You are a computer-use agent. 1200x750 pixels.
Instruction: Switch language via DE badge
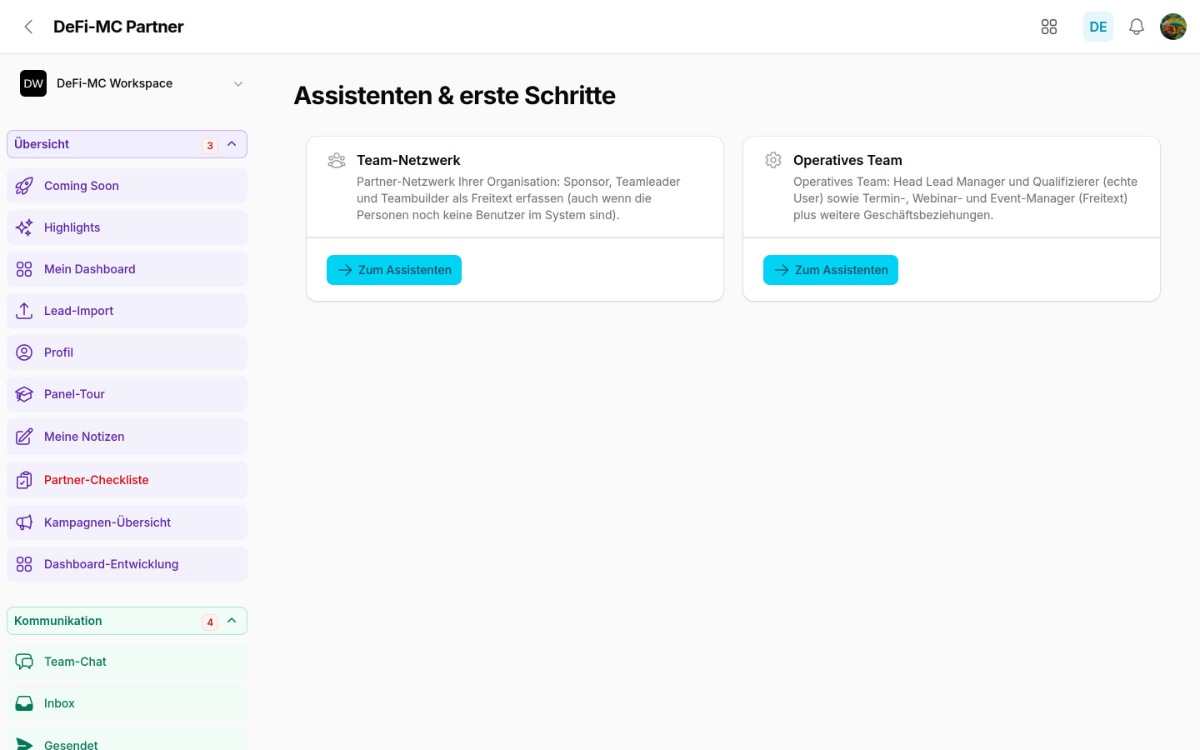click(1098, 27)
